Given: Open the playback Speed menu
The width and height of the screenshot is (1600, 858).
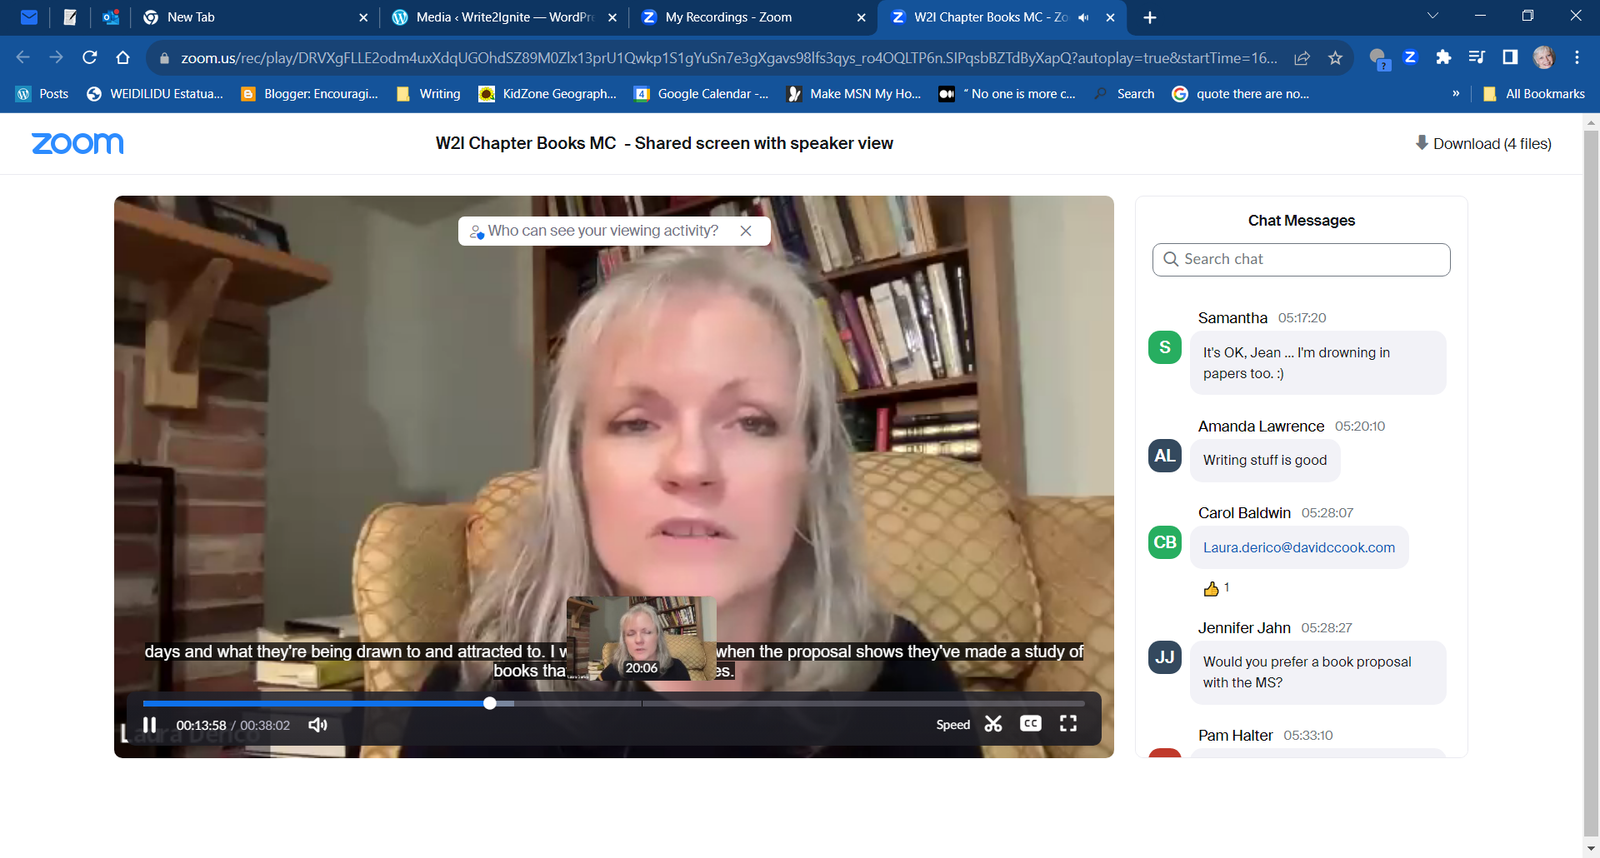Looking at the screenshot, I should [x=952, y=725].
